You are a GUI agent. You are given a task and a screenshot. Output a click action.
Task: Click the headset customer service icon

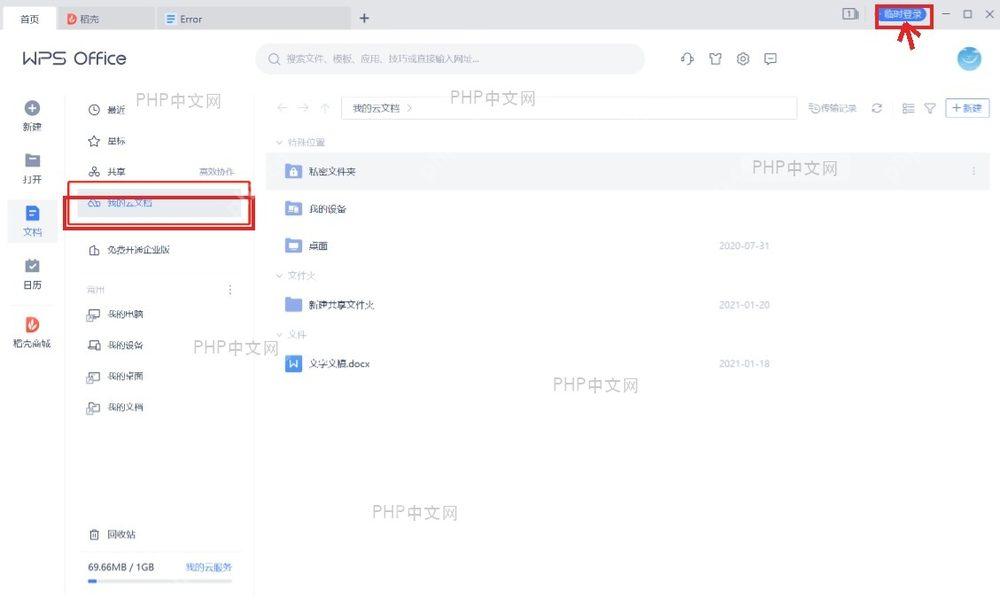coord(687,59)
